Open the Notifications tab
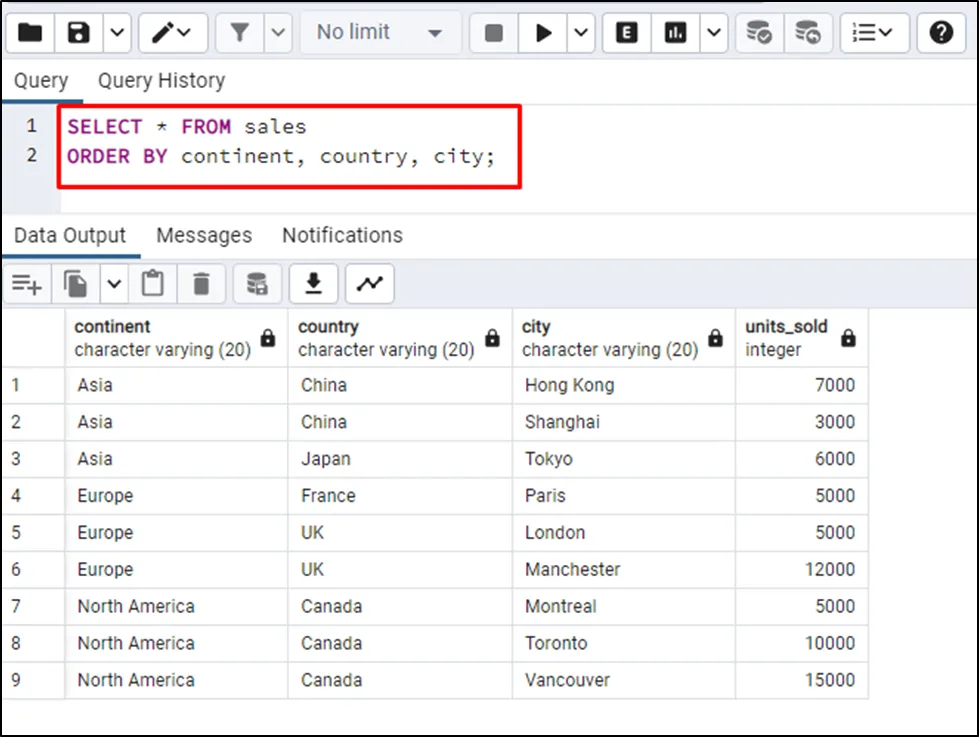This screenshot has height=737, width=979. [x=342, y=235]
